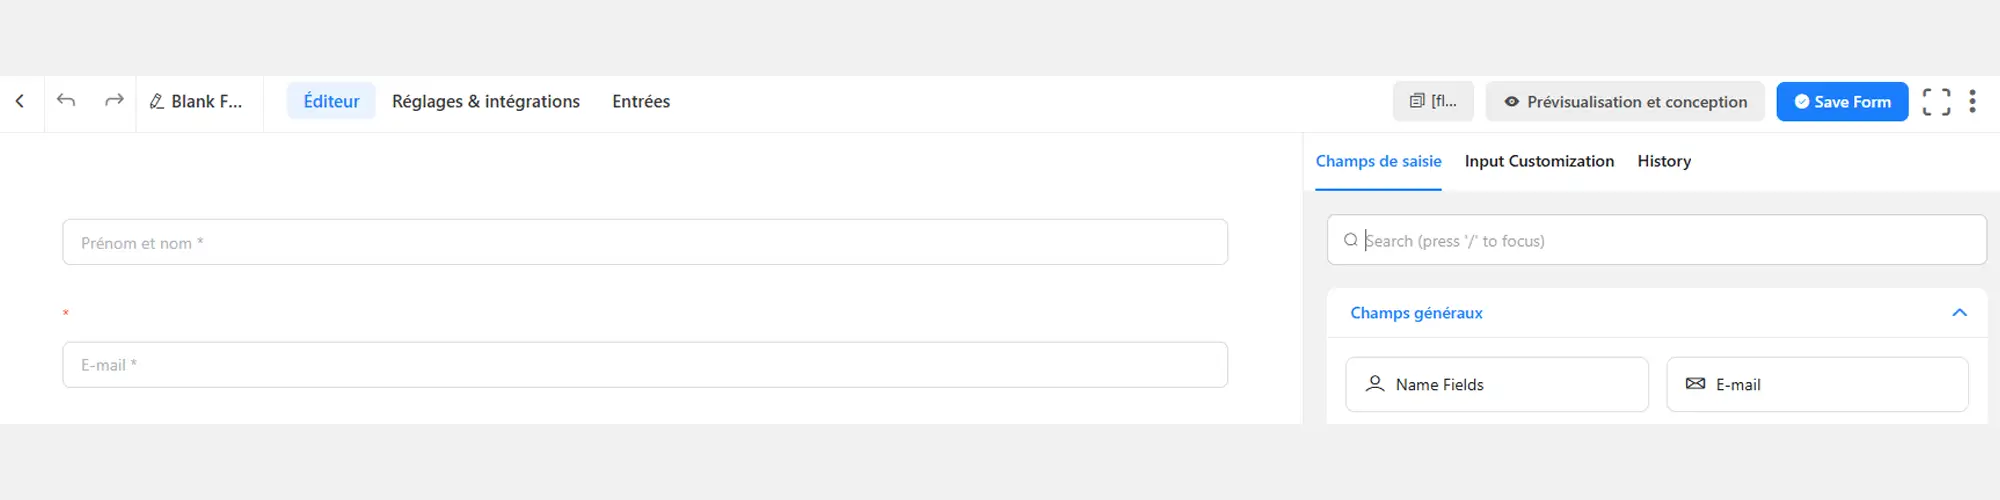The image size is (2000, 500).
Task: Open Prévisualisation et conception
Action: [x=1625, y=101]
